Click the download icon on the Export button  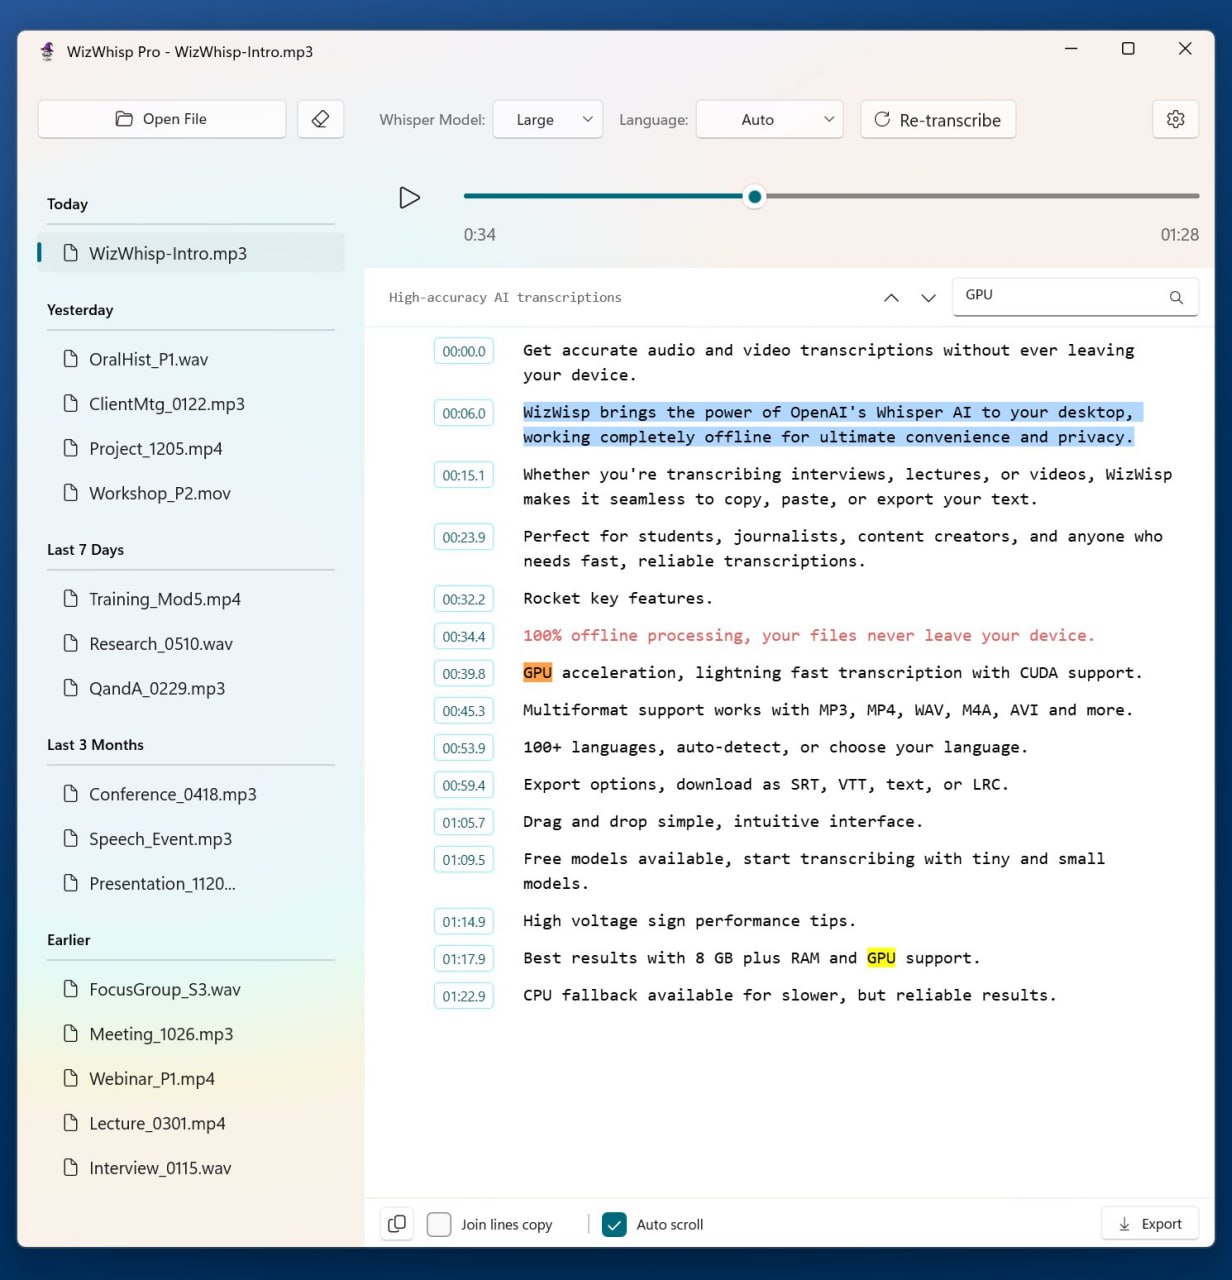(1124, 1223)
